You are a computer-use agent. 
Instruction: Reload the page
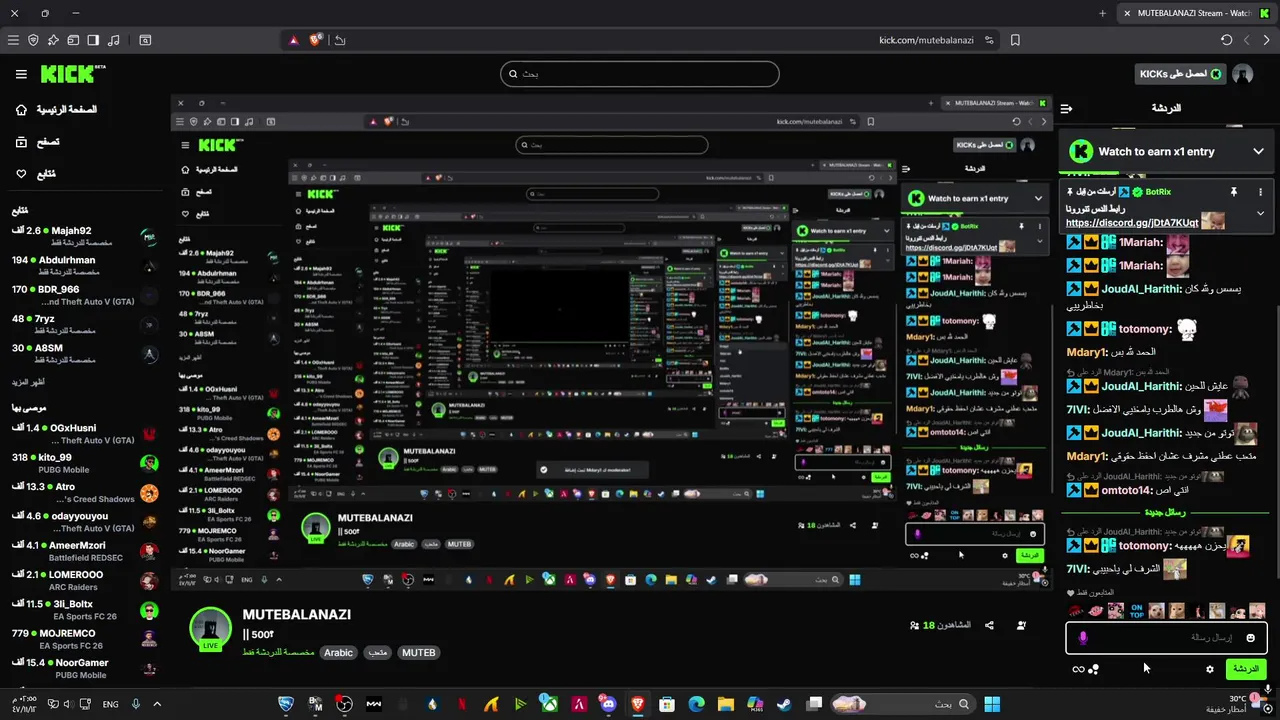(x=1227, y=40)
